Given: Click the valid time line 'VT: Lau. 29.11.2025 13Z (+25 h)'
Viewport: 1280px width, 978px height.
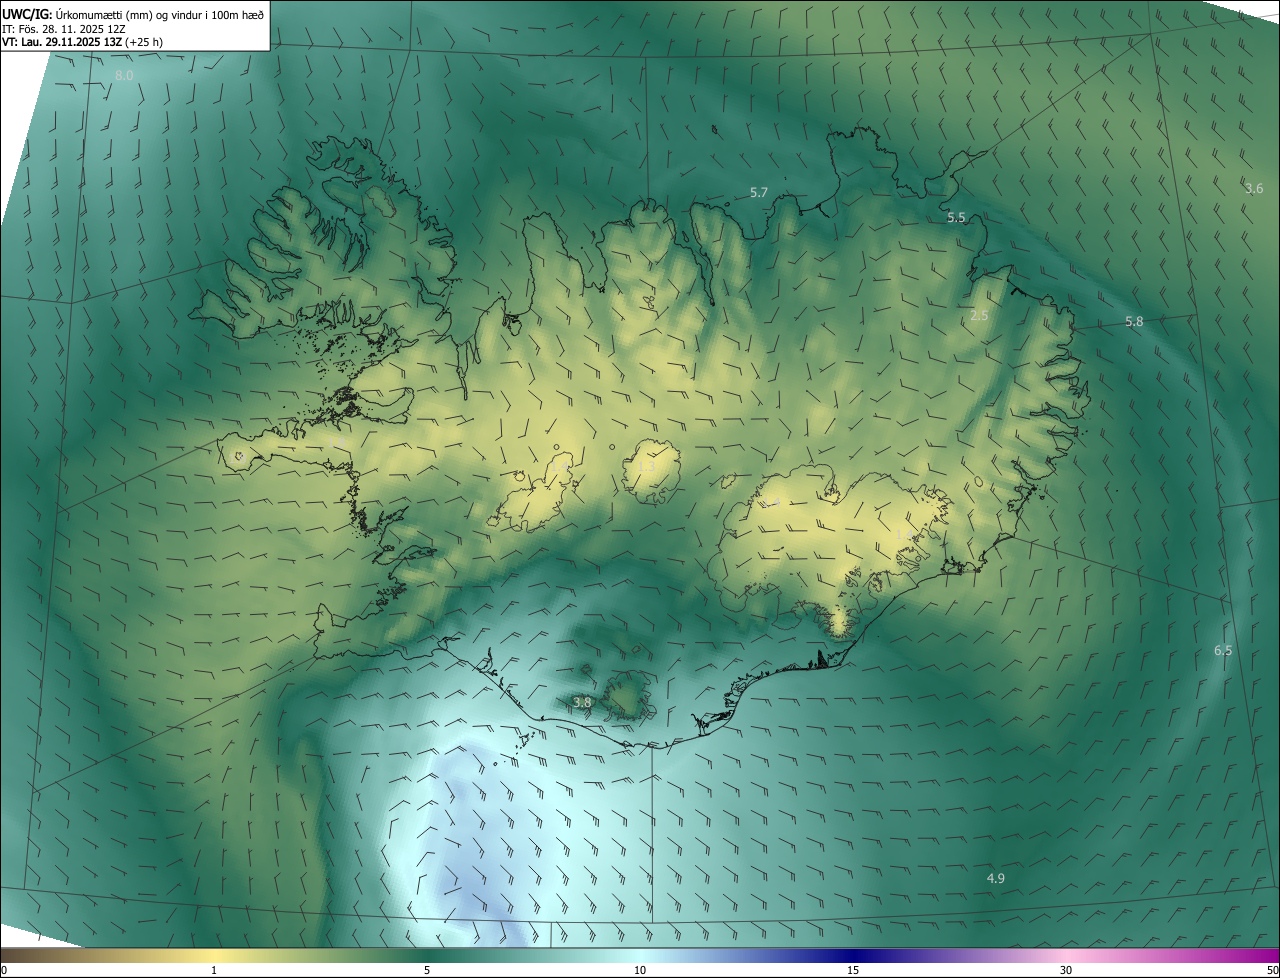Looking at the screenshot, I should tap(83, 42).
